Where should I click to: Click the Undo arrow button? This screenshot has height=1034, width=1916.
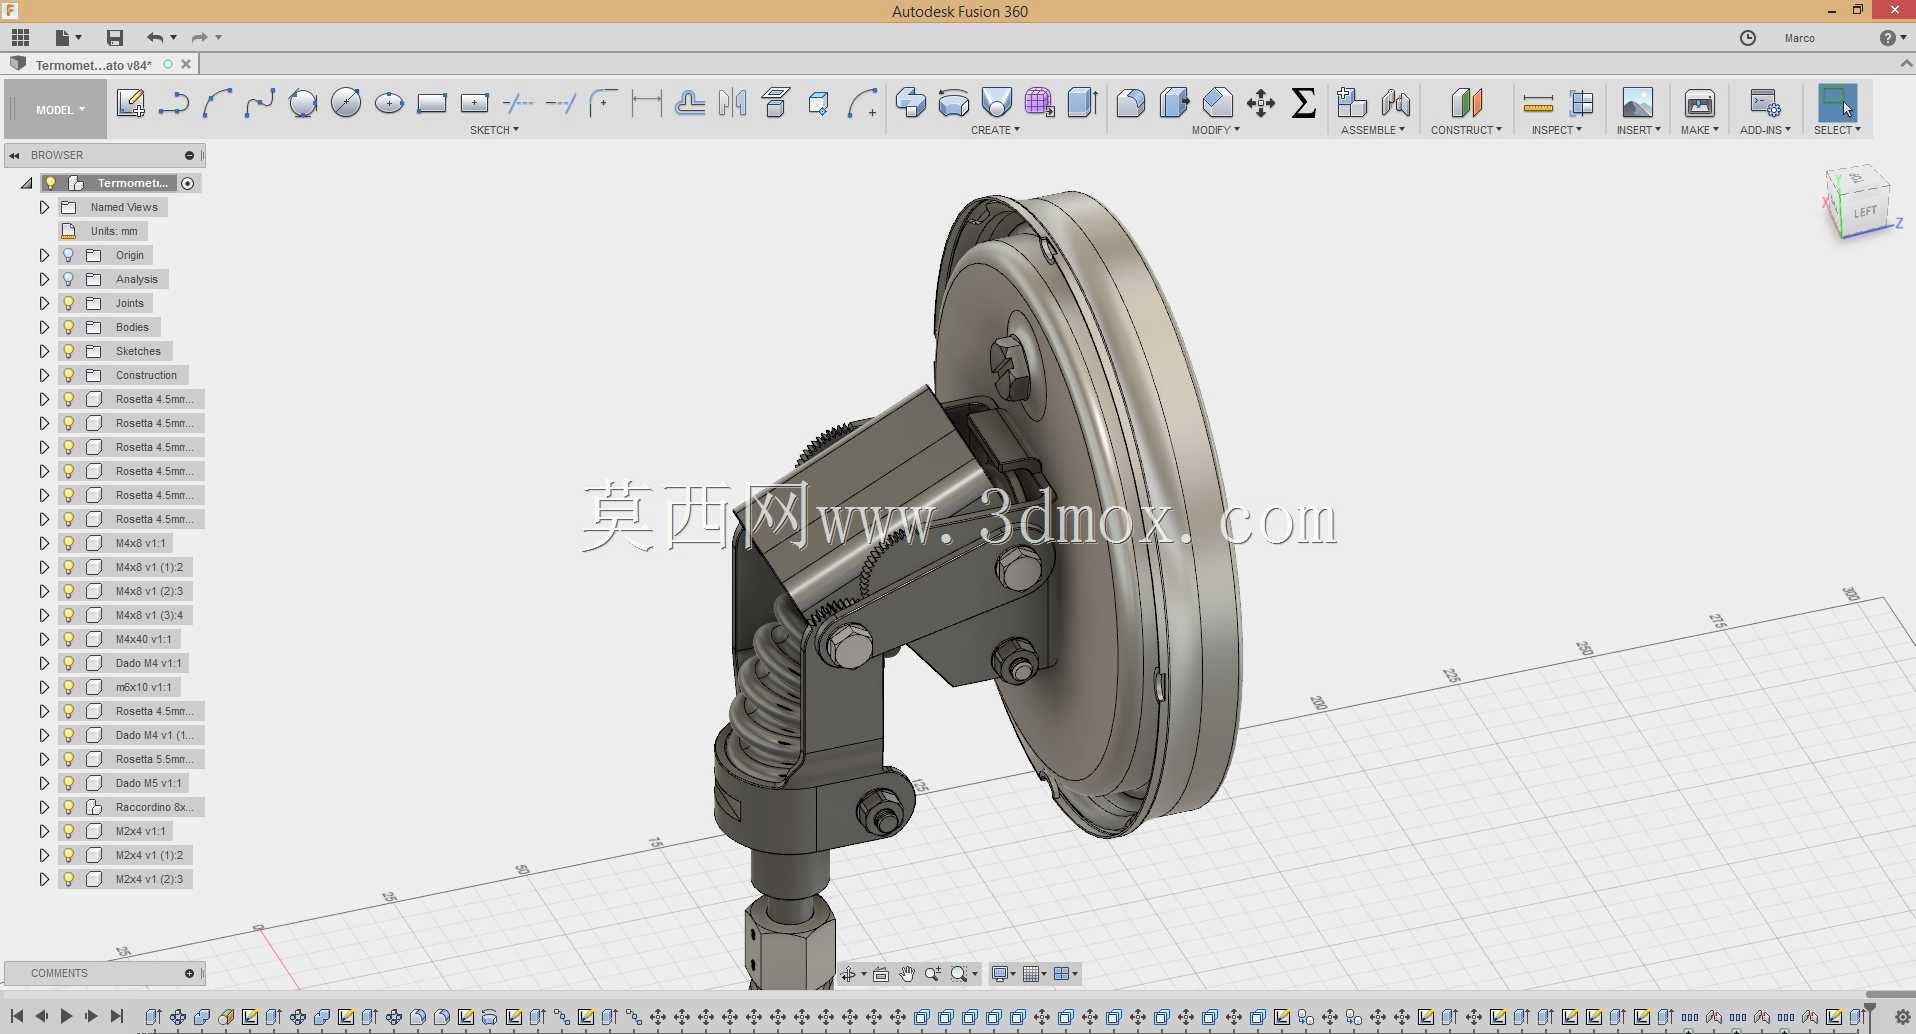(x=155, y=38)
